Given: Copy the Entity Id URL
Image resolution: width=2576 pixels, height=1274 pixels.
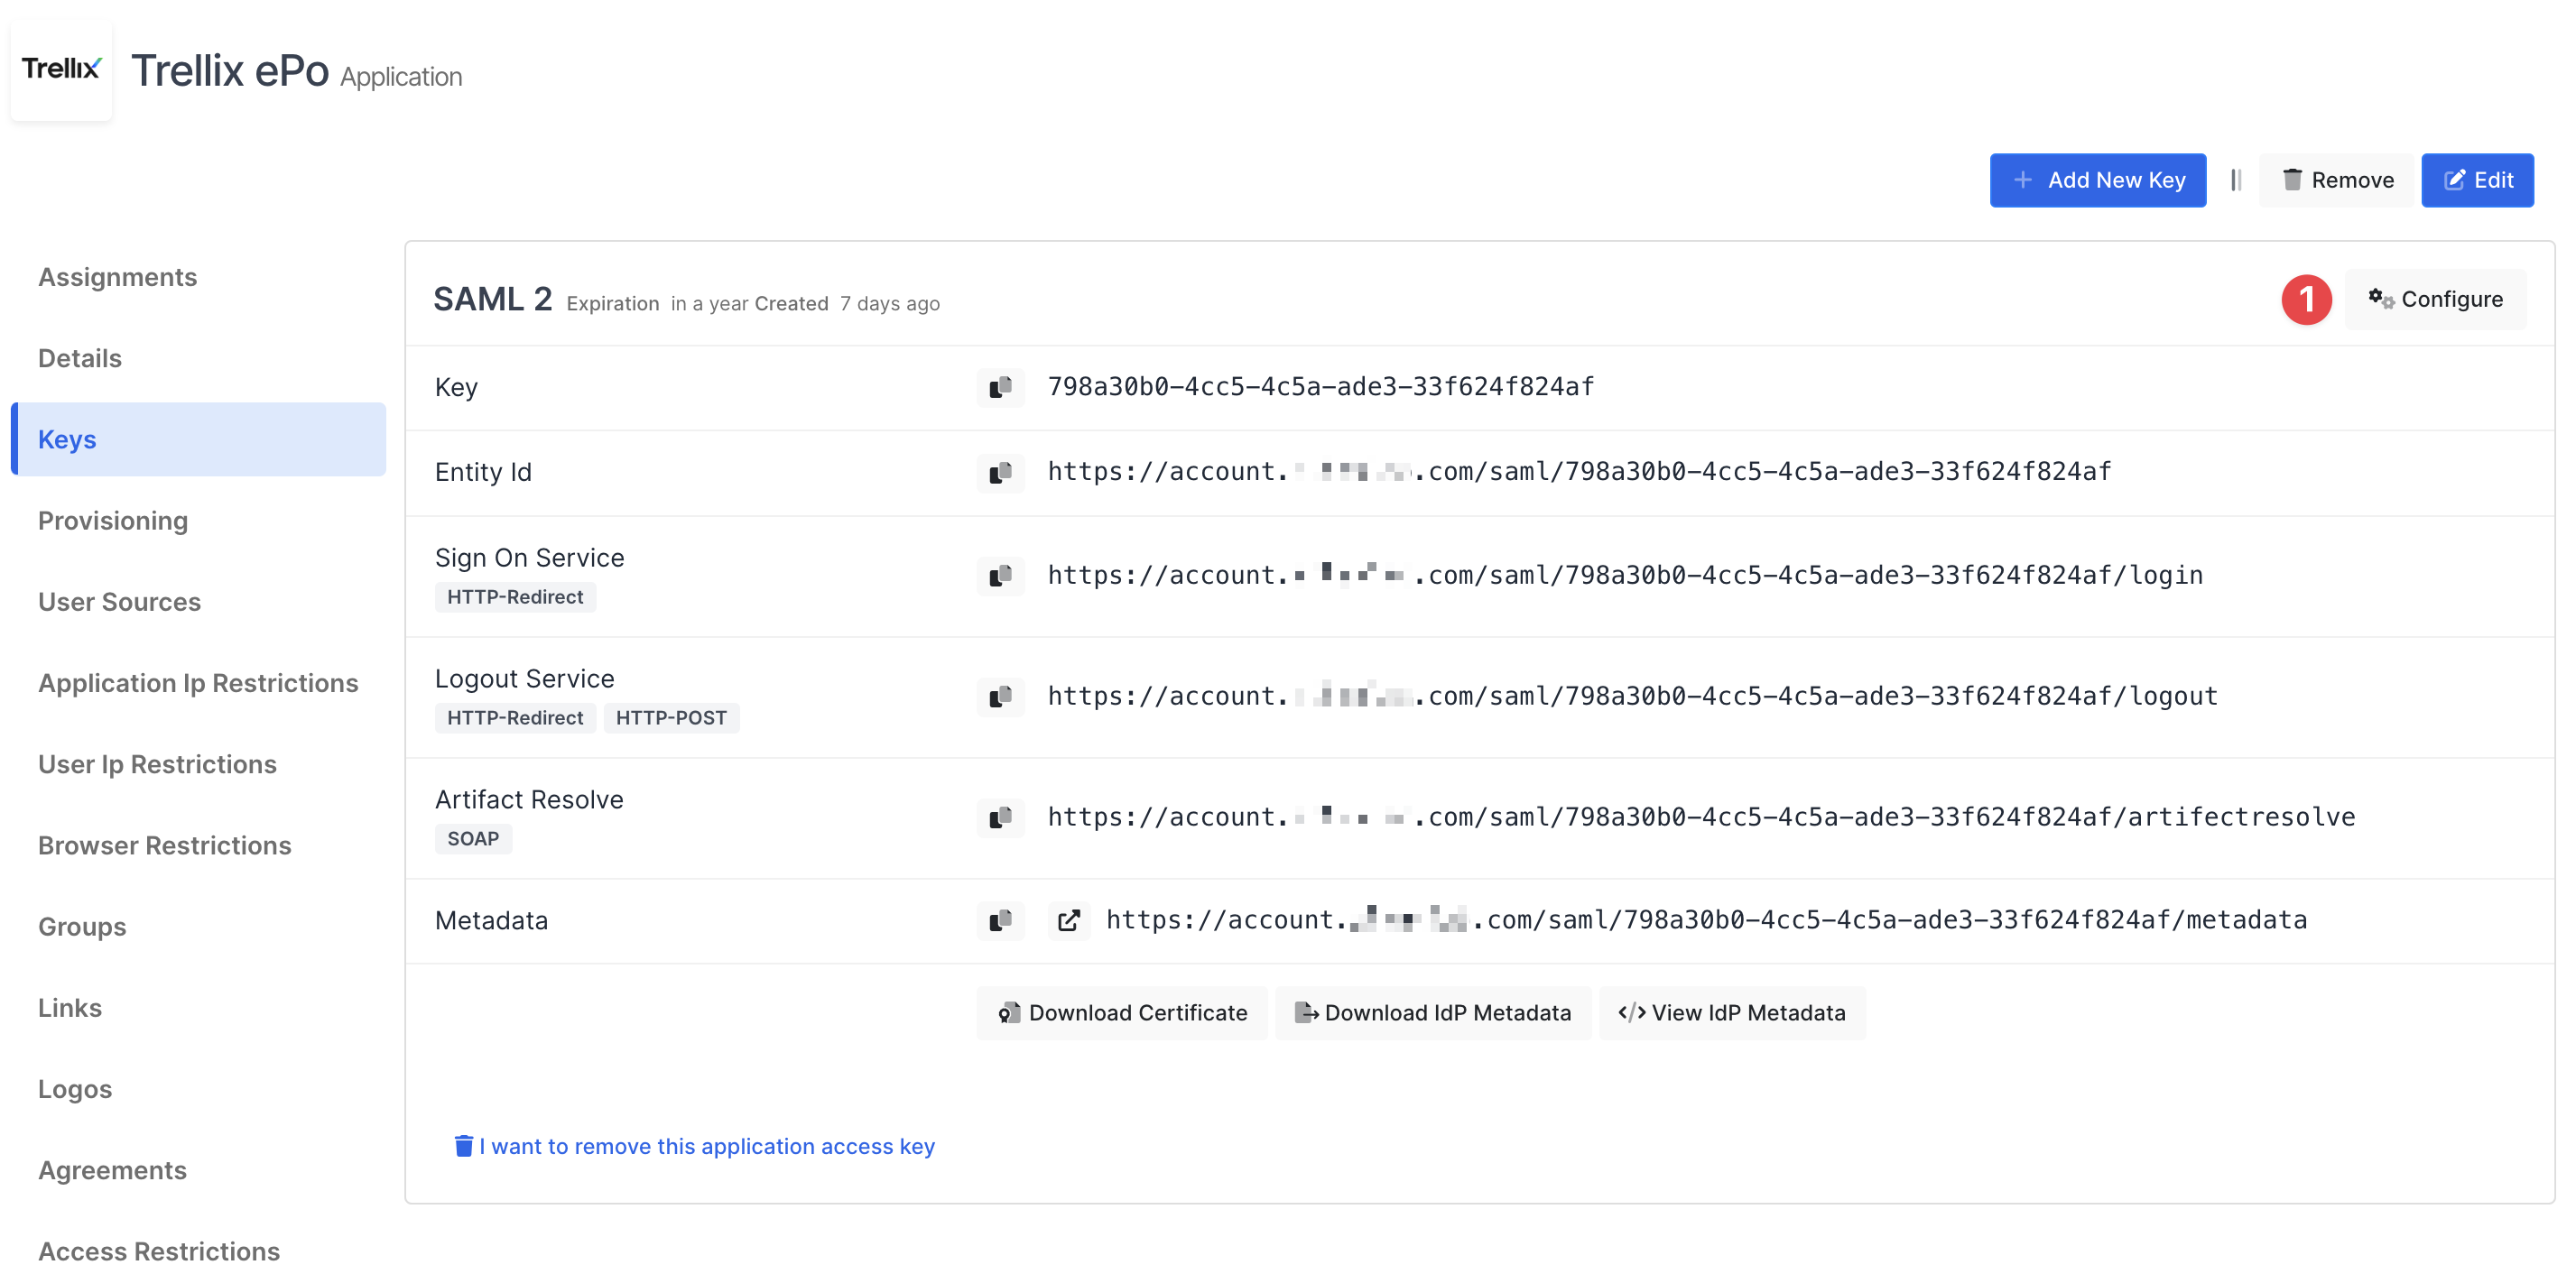Looking at the screenshot, I should [x=1000, y=472].
